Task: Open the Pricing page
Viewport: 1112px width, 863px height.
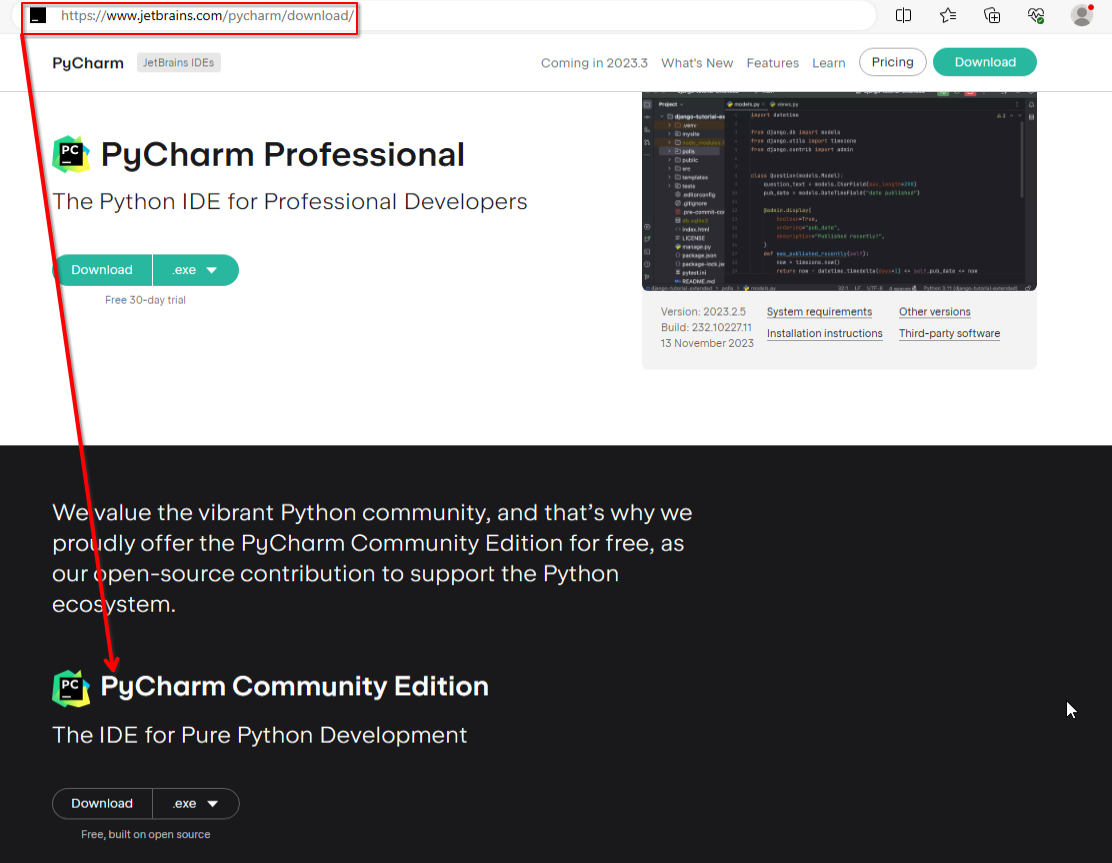Action: [892, 61]
